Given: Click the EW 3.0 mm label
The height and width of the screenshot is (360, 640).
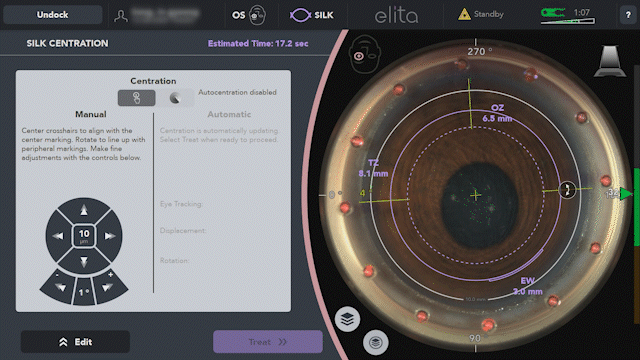Looking at the screenshot, I should point(527,286).
